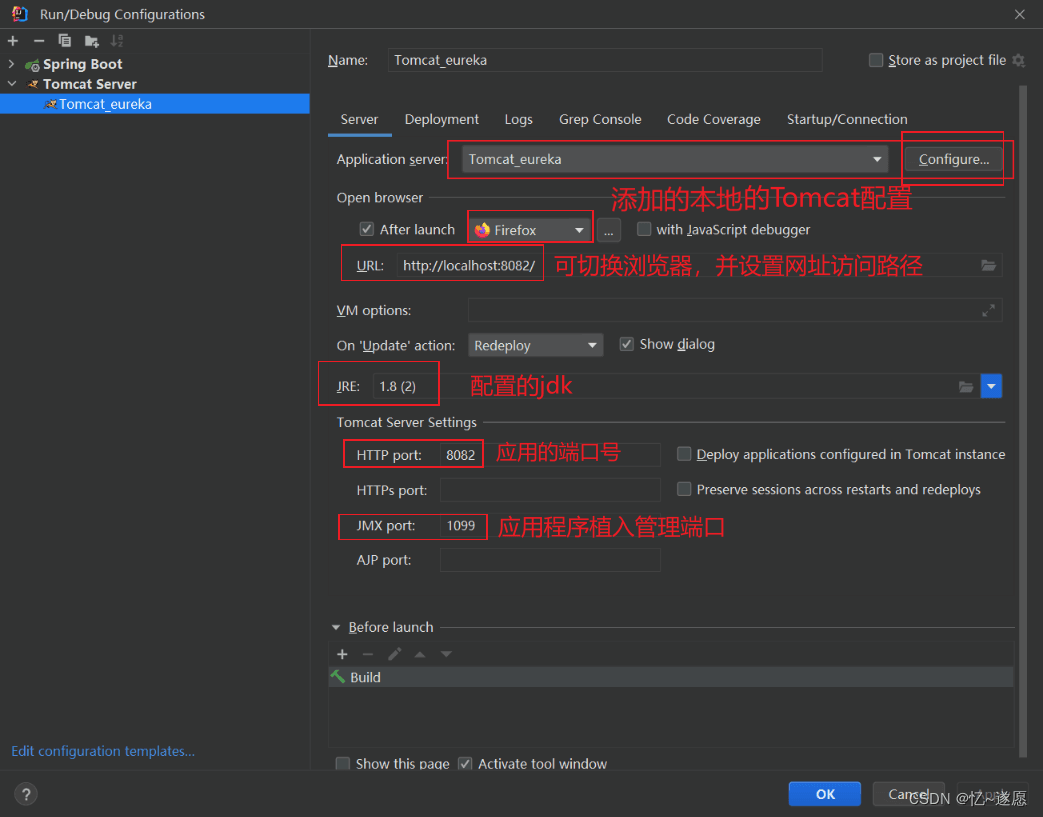Check Deploy applications configured in Tomcat instance

pos(684,454)
